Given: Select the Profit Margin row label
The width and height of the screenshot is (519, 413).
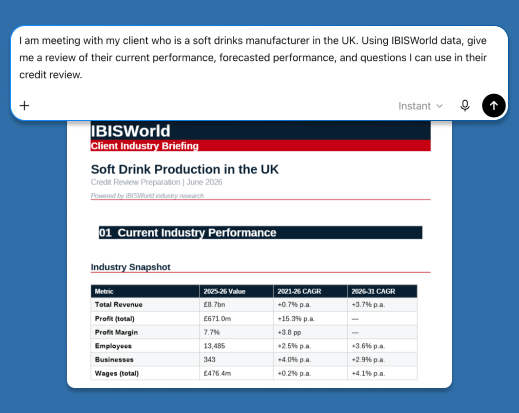Looking at the screenshot, I should click(x=116, y=332).
